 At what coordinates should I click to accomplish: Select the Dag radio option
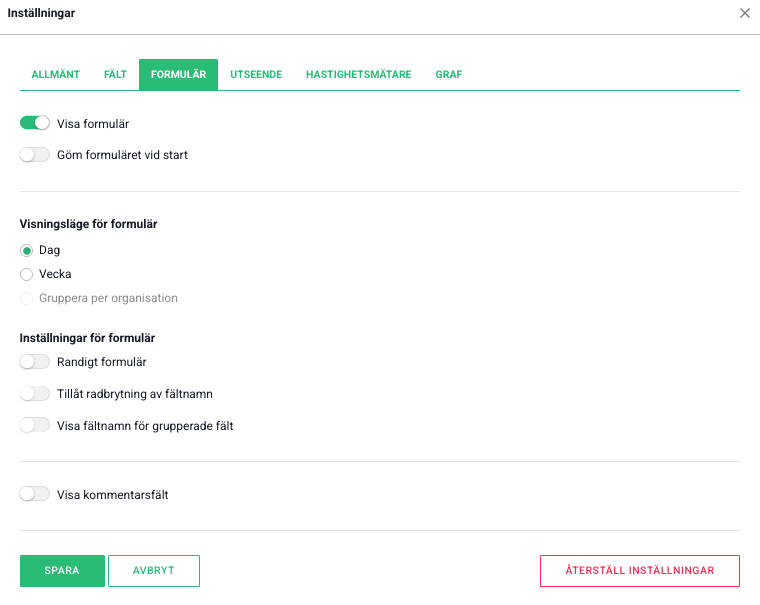[27, 250]
